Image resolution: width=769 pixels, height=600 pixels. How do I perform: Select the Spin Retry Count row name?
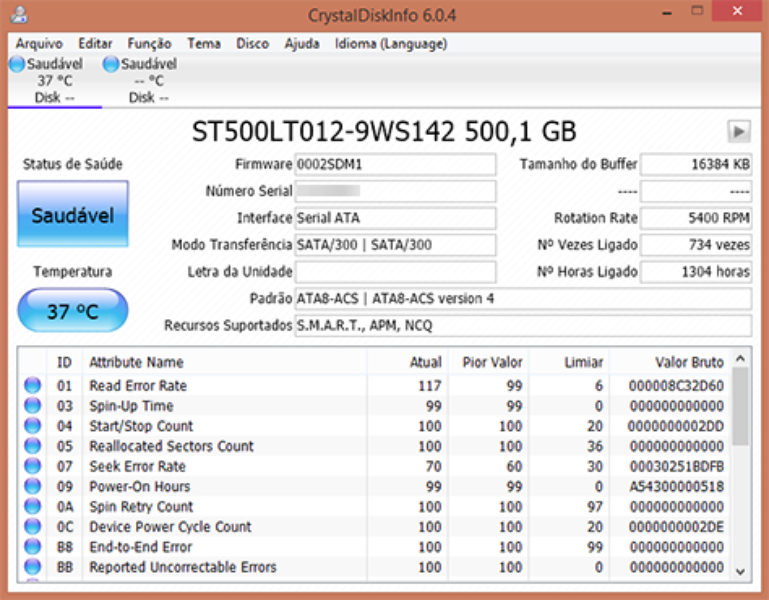pos(141,506)
